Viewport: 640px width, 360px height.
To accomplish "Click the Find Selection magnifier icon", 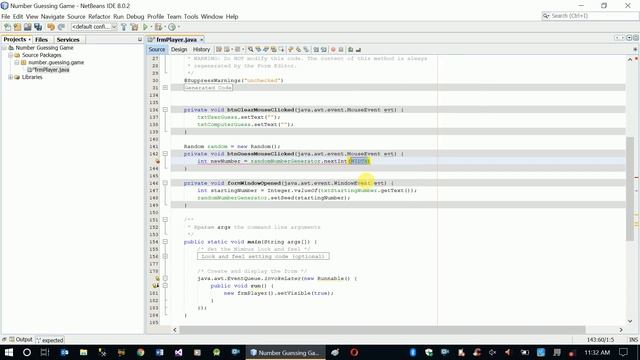I will (251, 49).
